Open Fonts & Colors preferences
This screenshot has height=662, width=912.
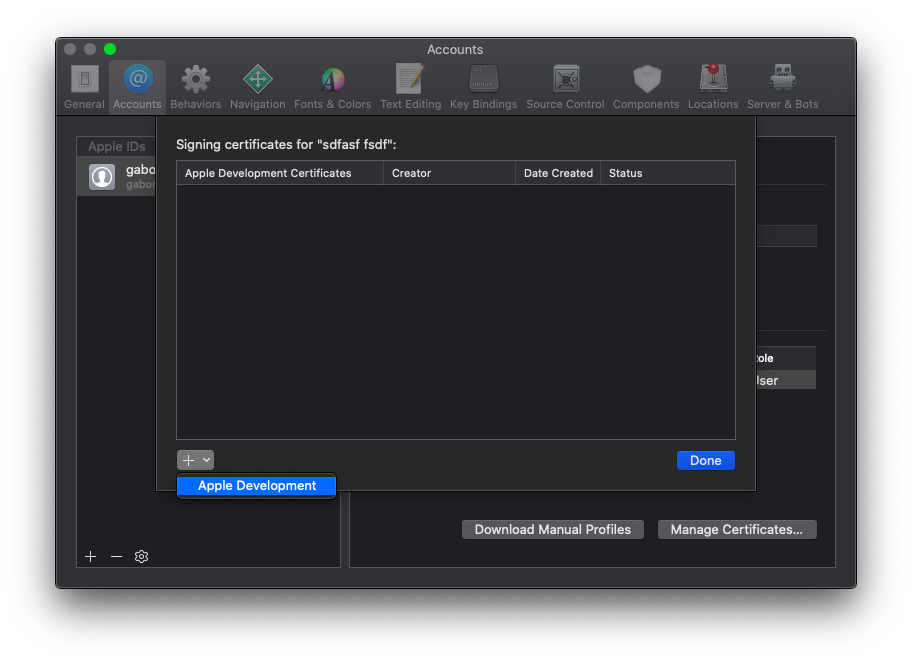tap(333, 87)
